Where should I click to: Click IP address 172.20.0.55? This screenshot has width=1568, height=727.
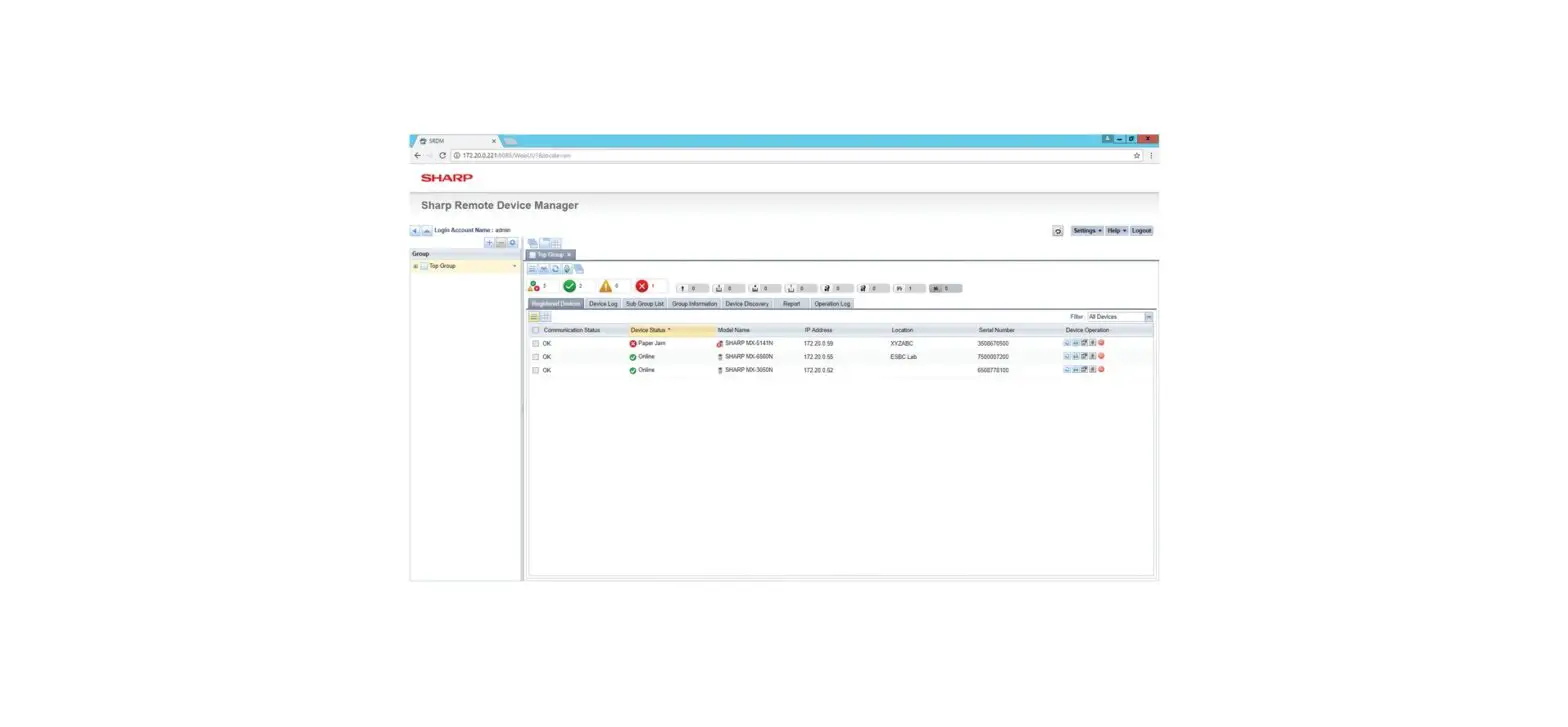818,357
